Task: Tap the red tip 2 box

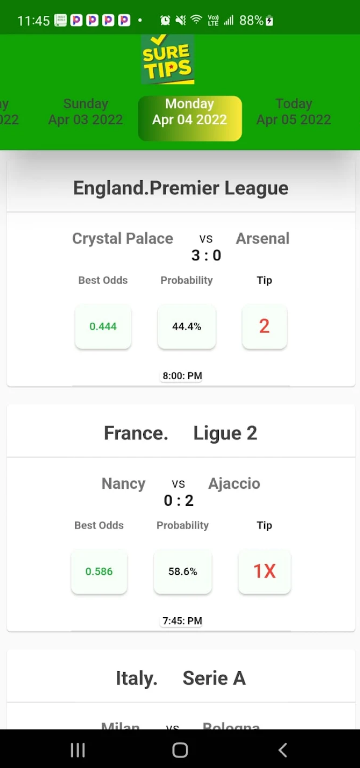Action: click(264, 327)
